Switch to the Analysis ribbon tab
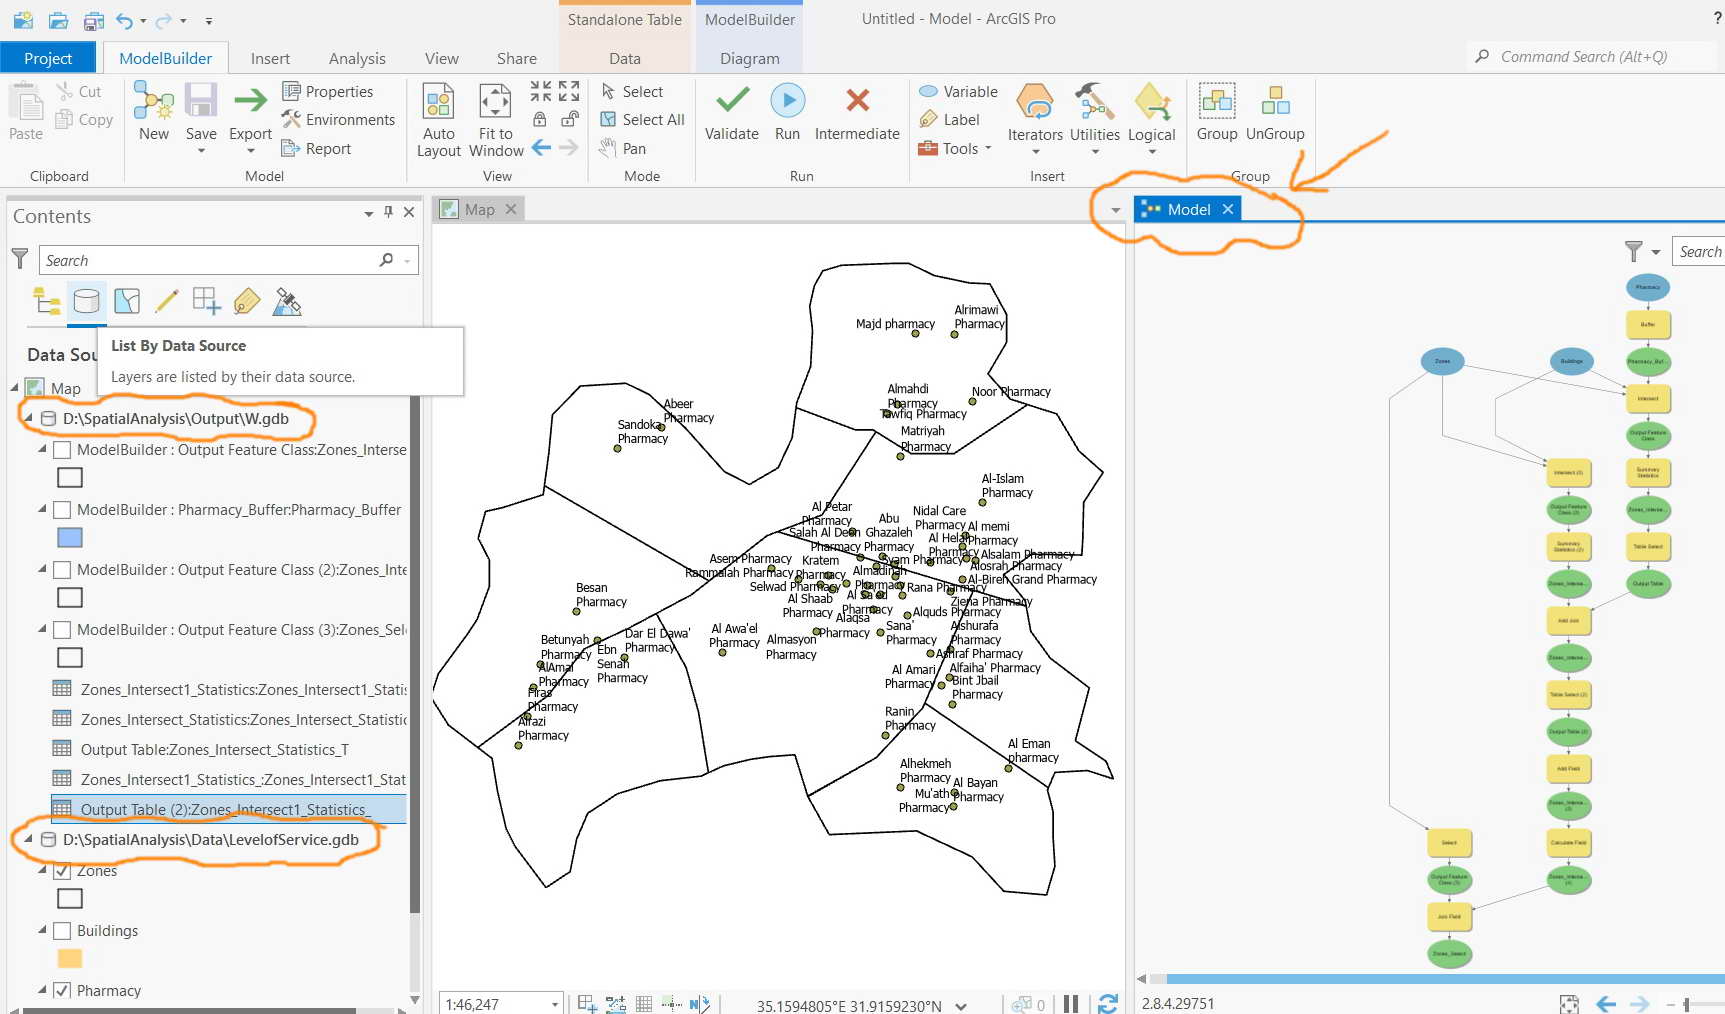Viewport: 1725px width, 1014px height. click(357, 58)
